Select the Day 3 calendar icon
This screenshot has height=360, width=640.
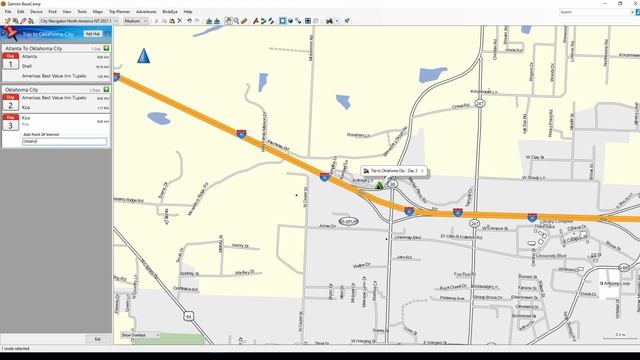(x=11, y=122)
